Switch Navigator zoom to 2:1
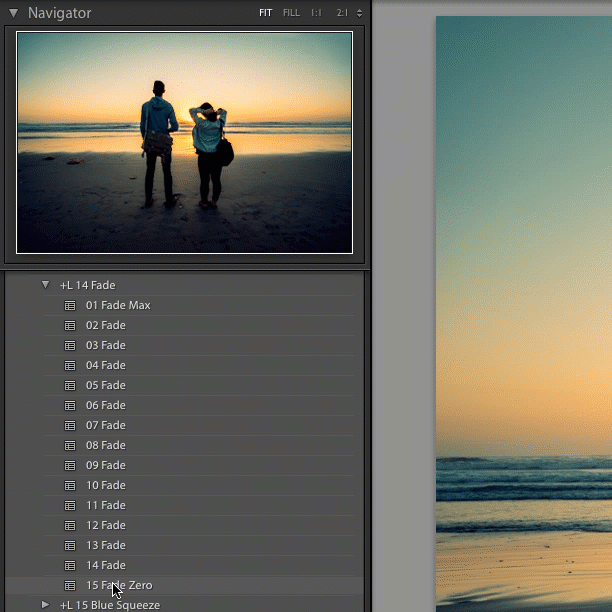 tap(342, 13)
